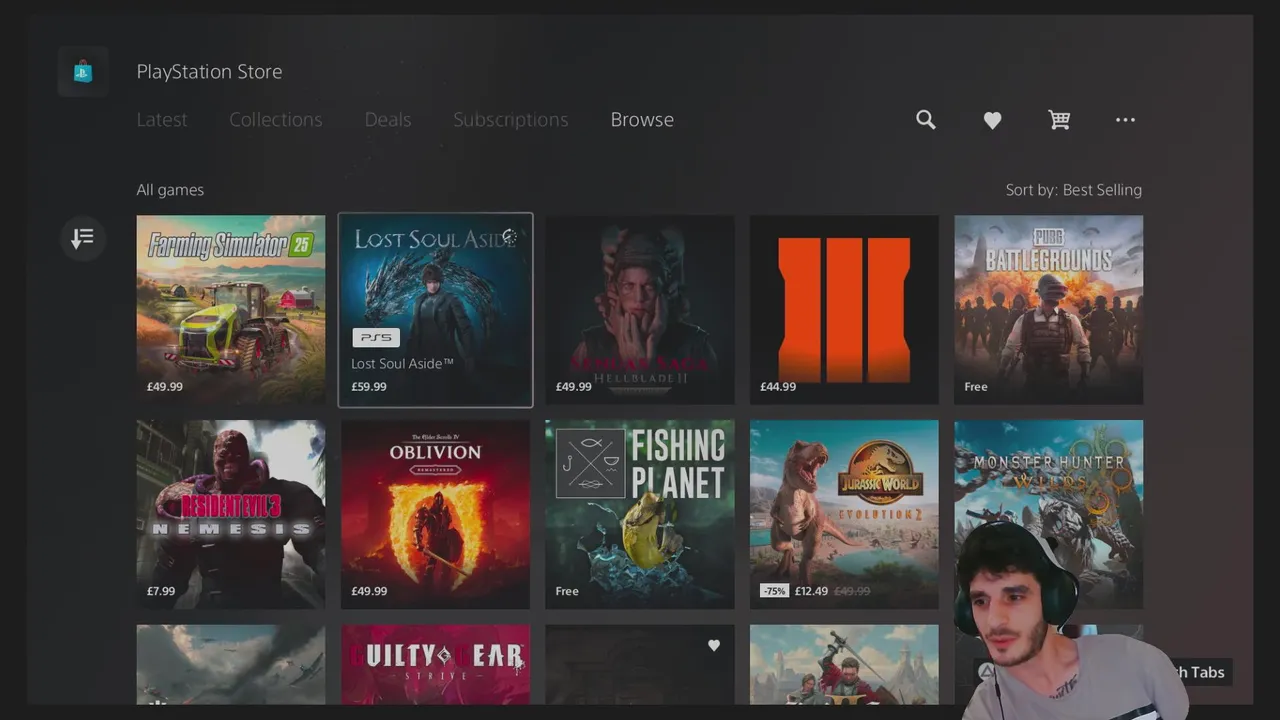Open the shopping cart icon
The image size is (1280, 720).
[x=1059, y=120]
